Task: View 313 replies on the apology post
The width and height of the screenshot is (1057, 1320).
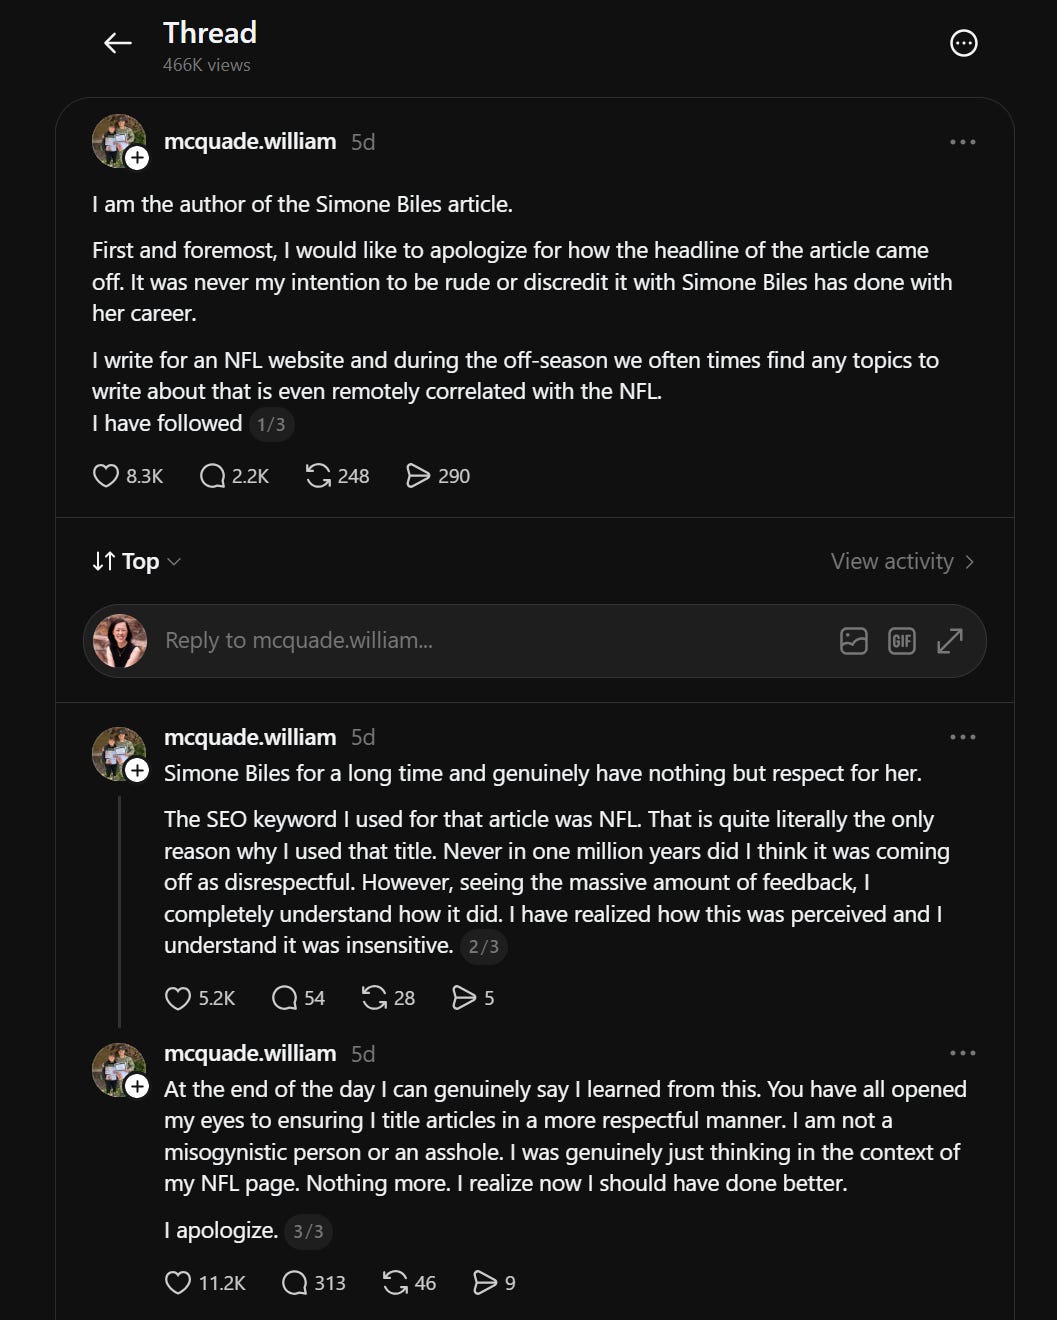Action: (313, 1283)
